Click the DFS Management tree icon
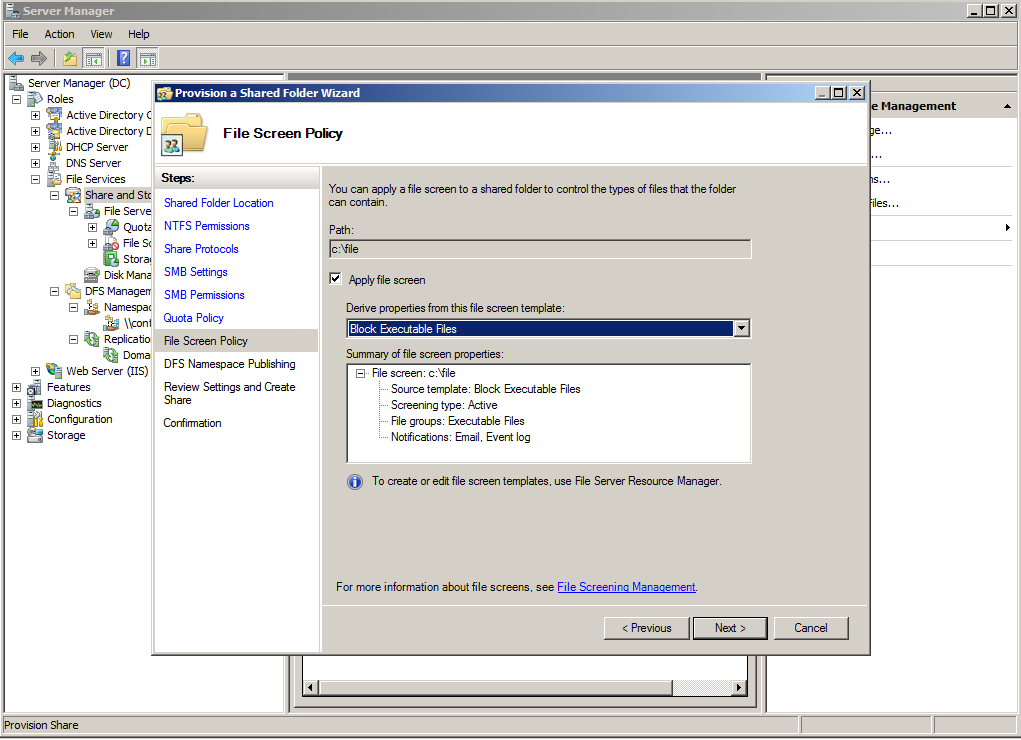The image size is (1021, 740). tap(74, 291)
